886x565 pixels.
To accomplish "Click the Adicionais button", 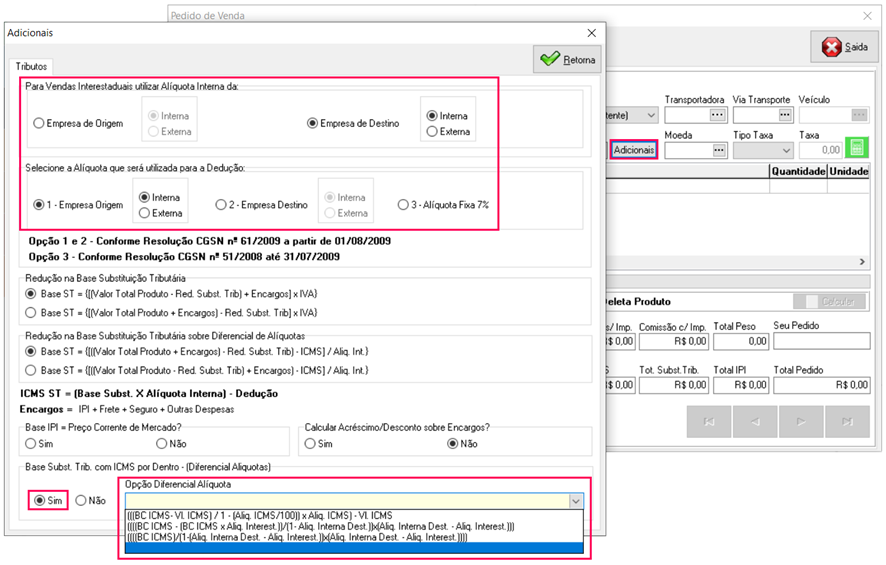I will (x=634, y=149).
